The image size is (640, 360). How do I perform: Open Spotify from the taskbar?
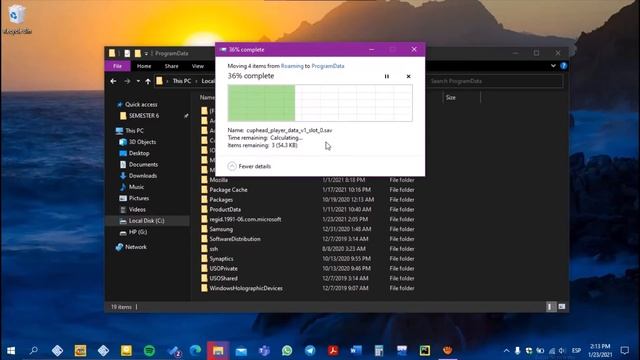tap(149, 350)
